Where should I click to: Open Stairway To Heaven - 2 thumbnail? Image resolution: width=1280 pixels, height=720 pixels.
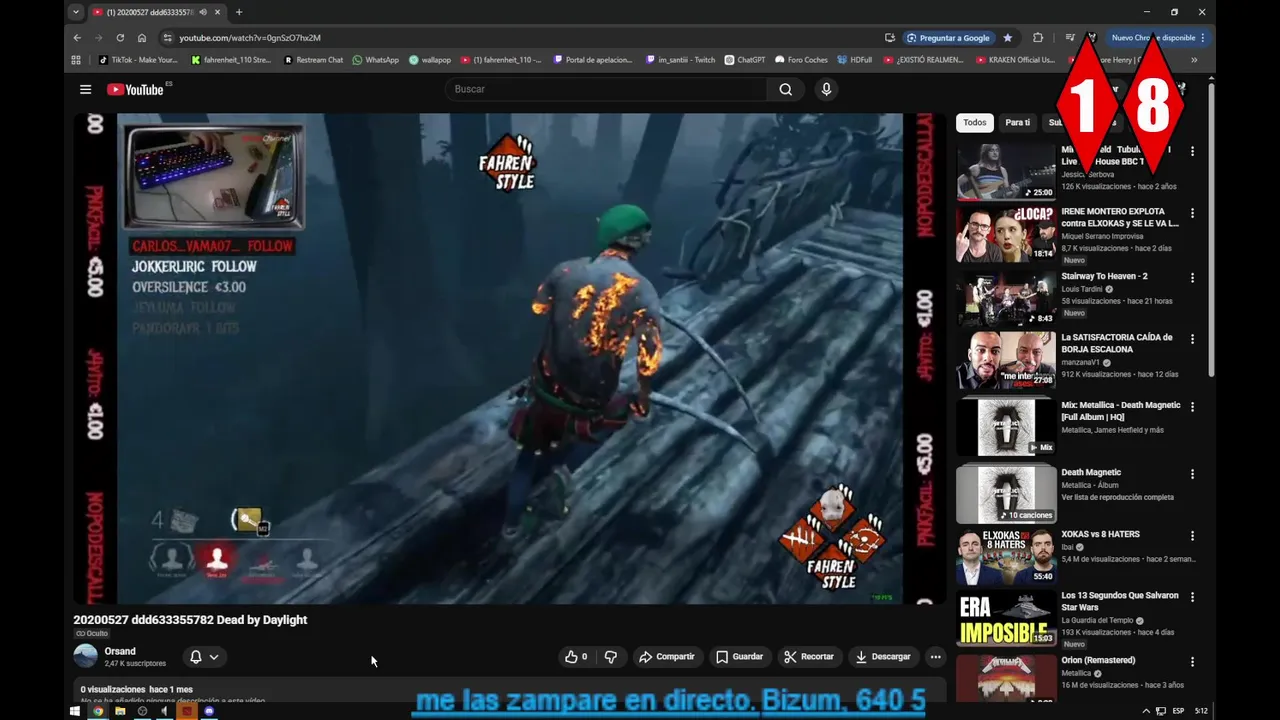1006,297
